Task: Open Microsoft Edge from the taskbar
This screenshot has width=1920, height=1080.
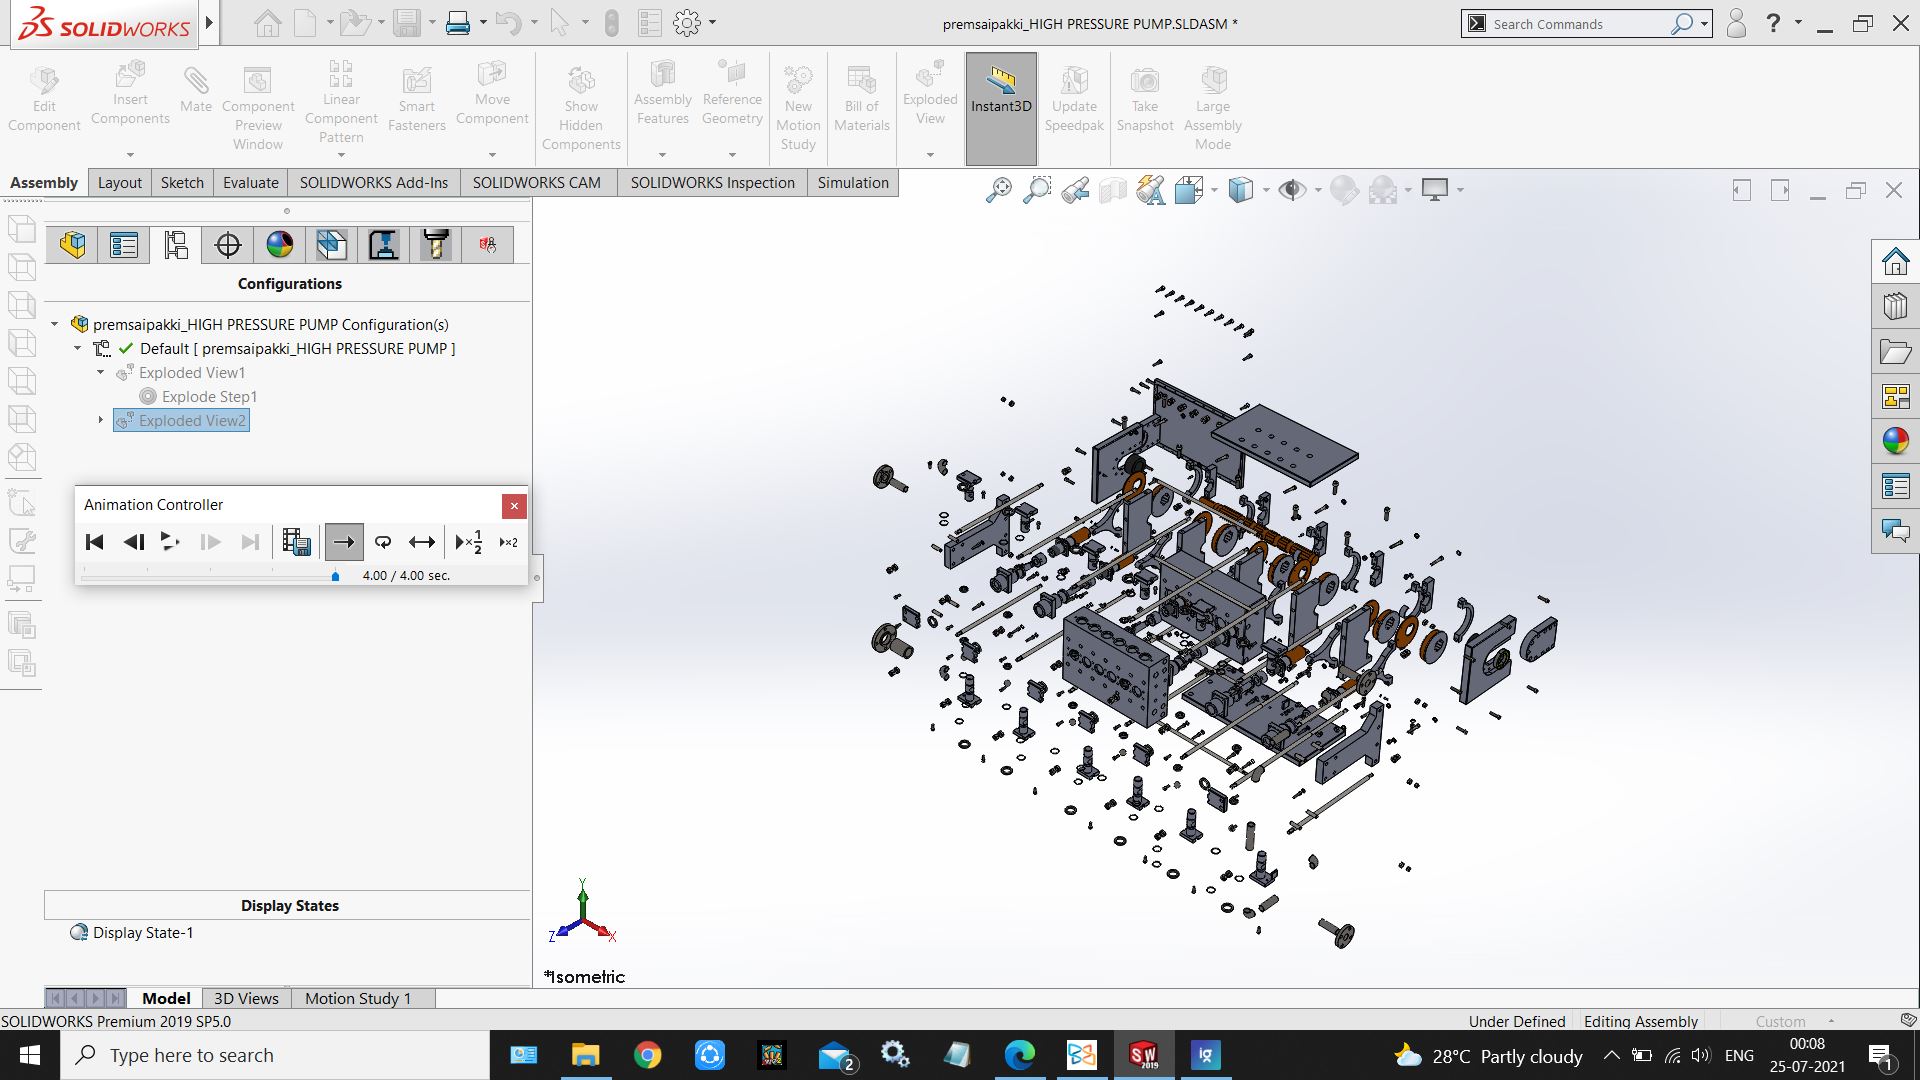Action: pyautogui.click(x=1019, y=1055)
